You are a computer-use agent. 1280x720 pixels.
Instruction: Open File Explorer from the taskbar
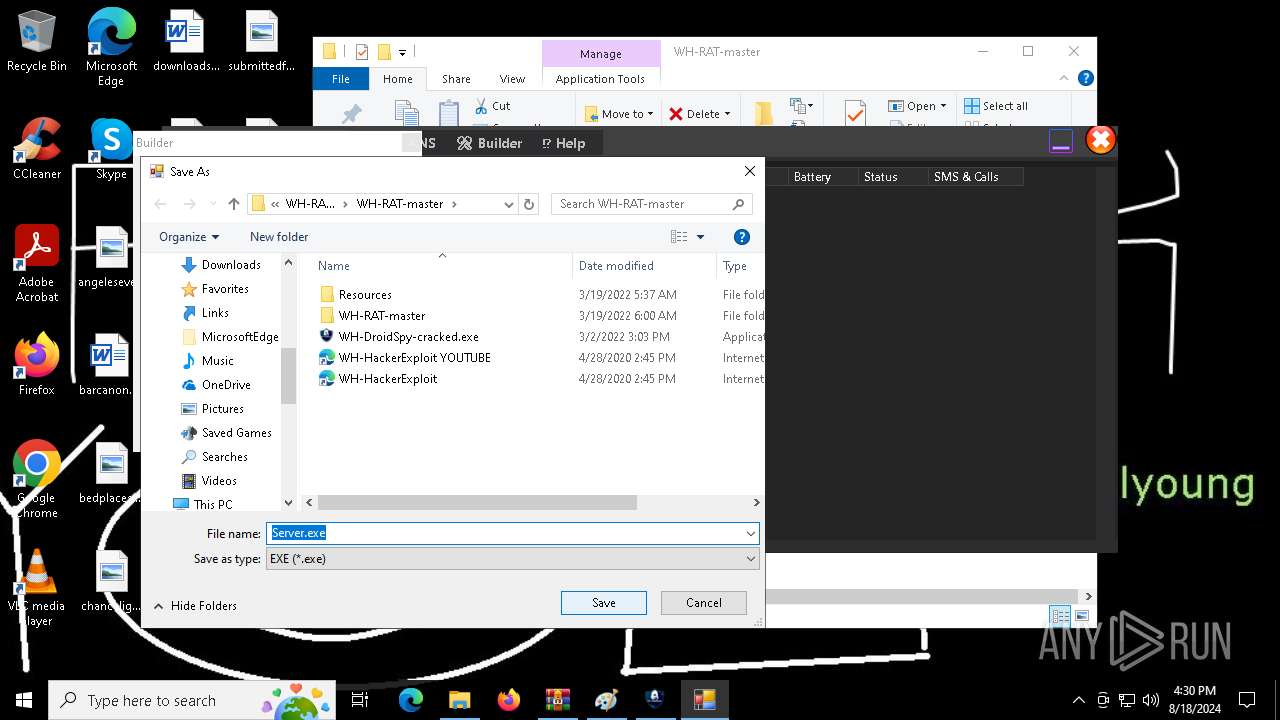click(459, 700)
